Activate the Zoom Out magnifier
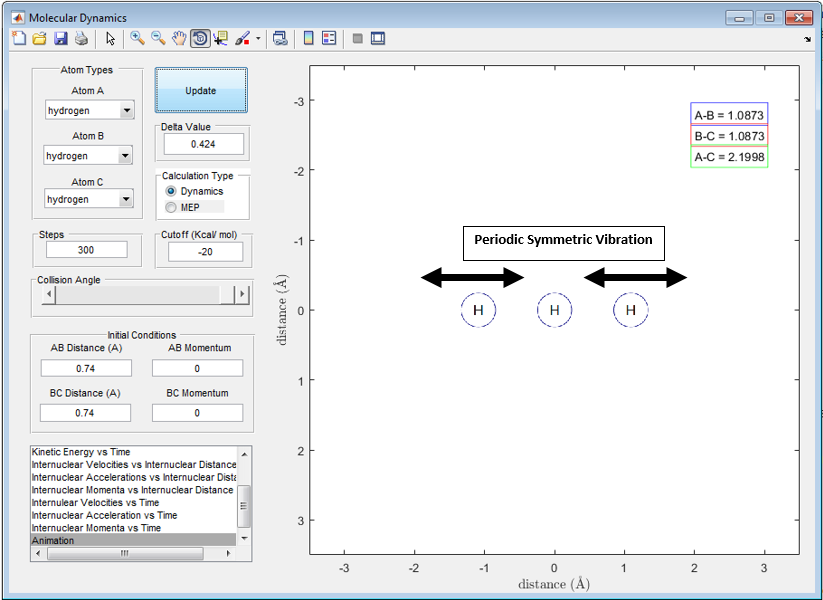The width and height of the screenshot is (823, 600). coord(158,38)
